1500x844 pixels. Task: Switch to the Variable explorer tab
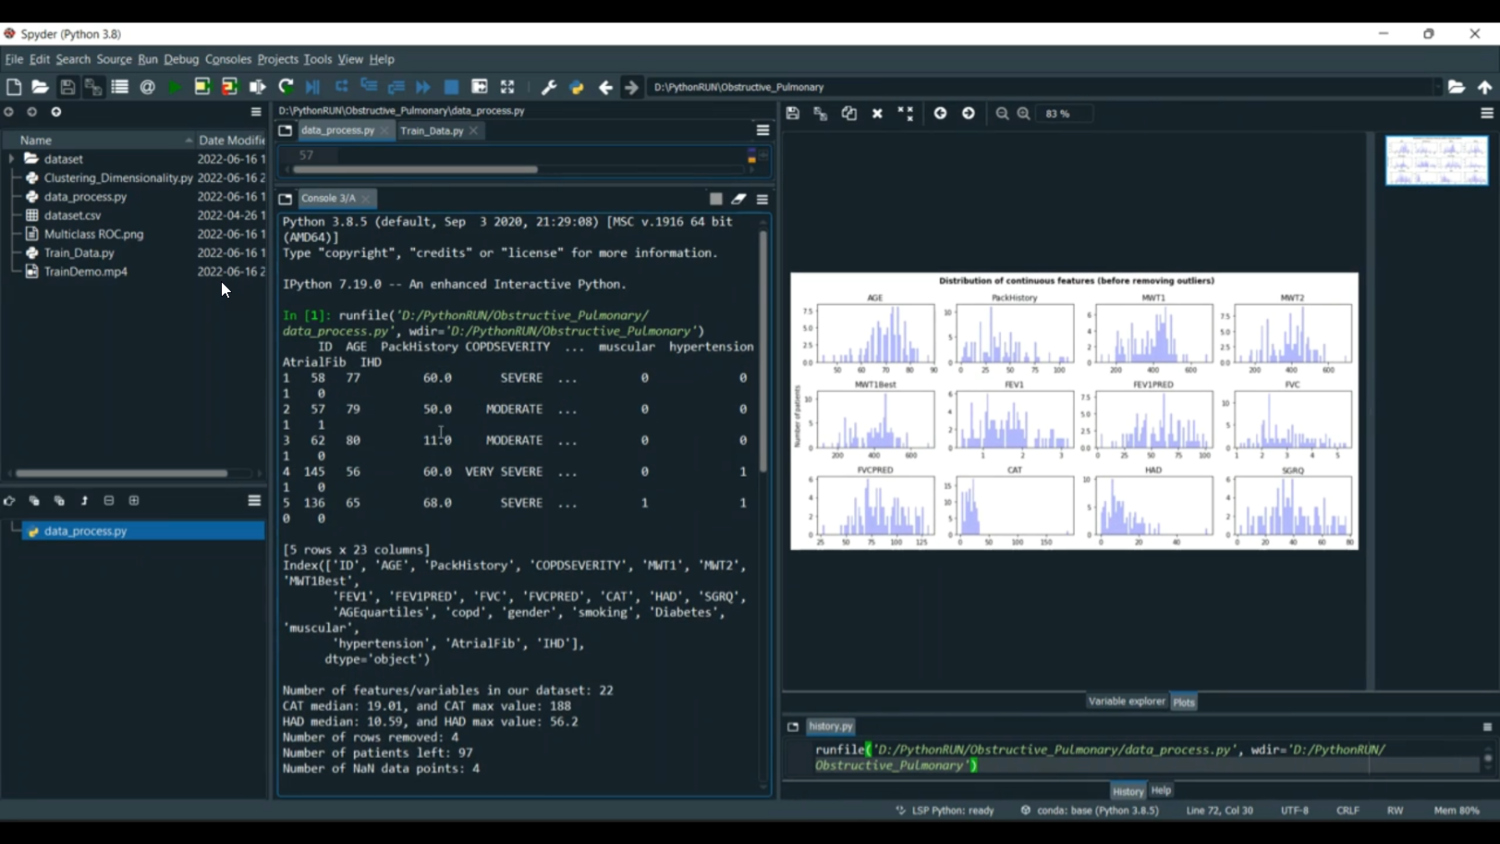click(1127, 701)
